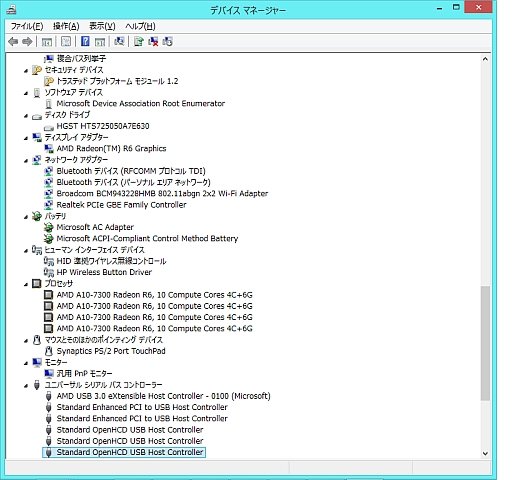Click the Uninstall device icon with red X

[153, 41]
